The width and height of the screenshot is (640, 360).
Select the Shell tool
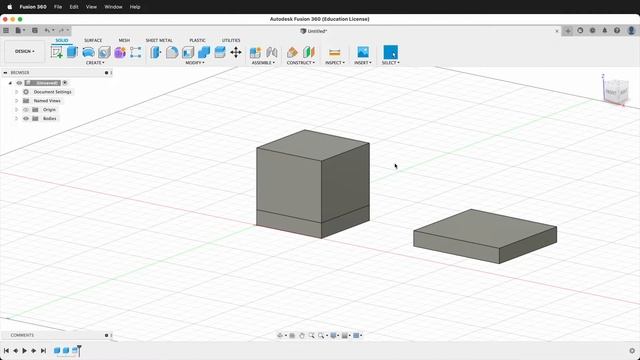coord(188,52)
